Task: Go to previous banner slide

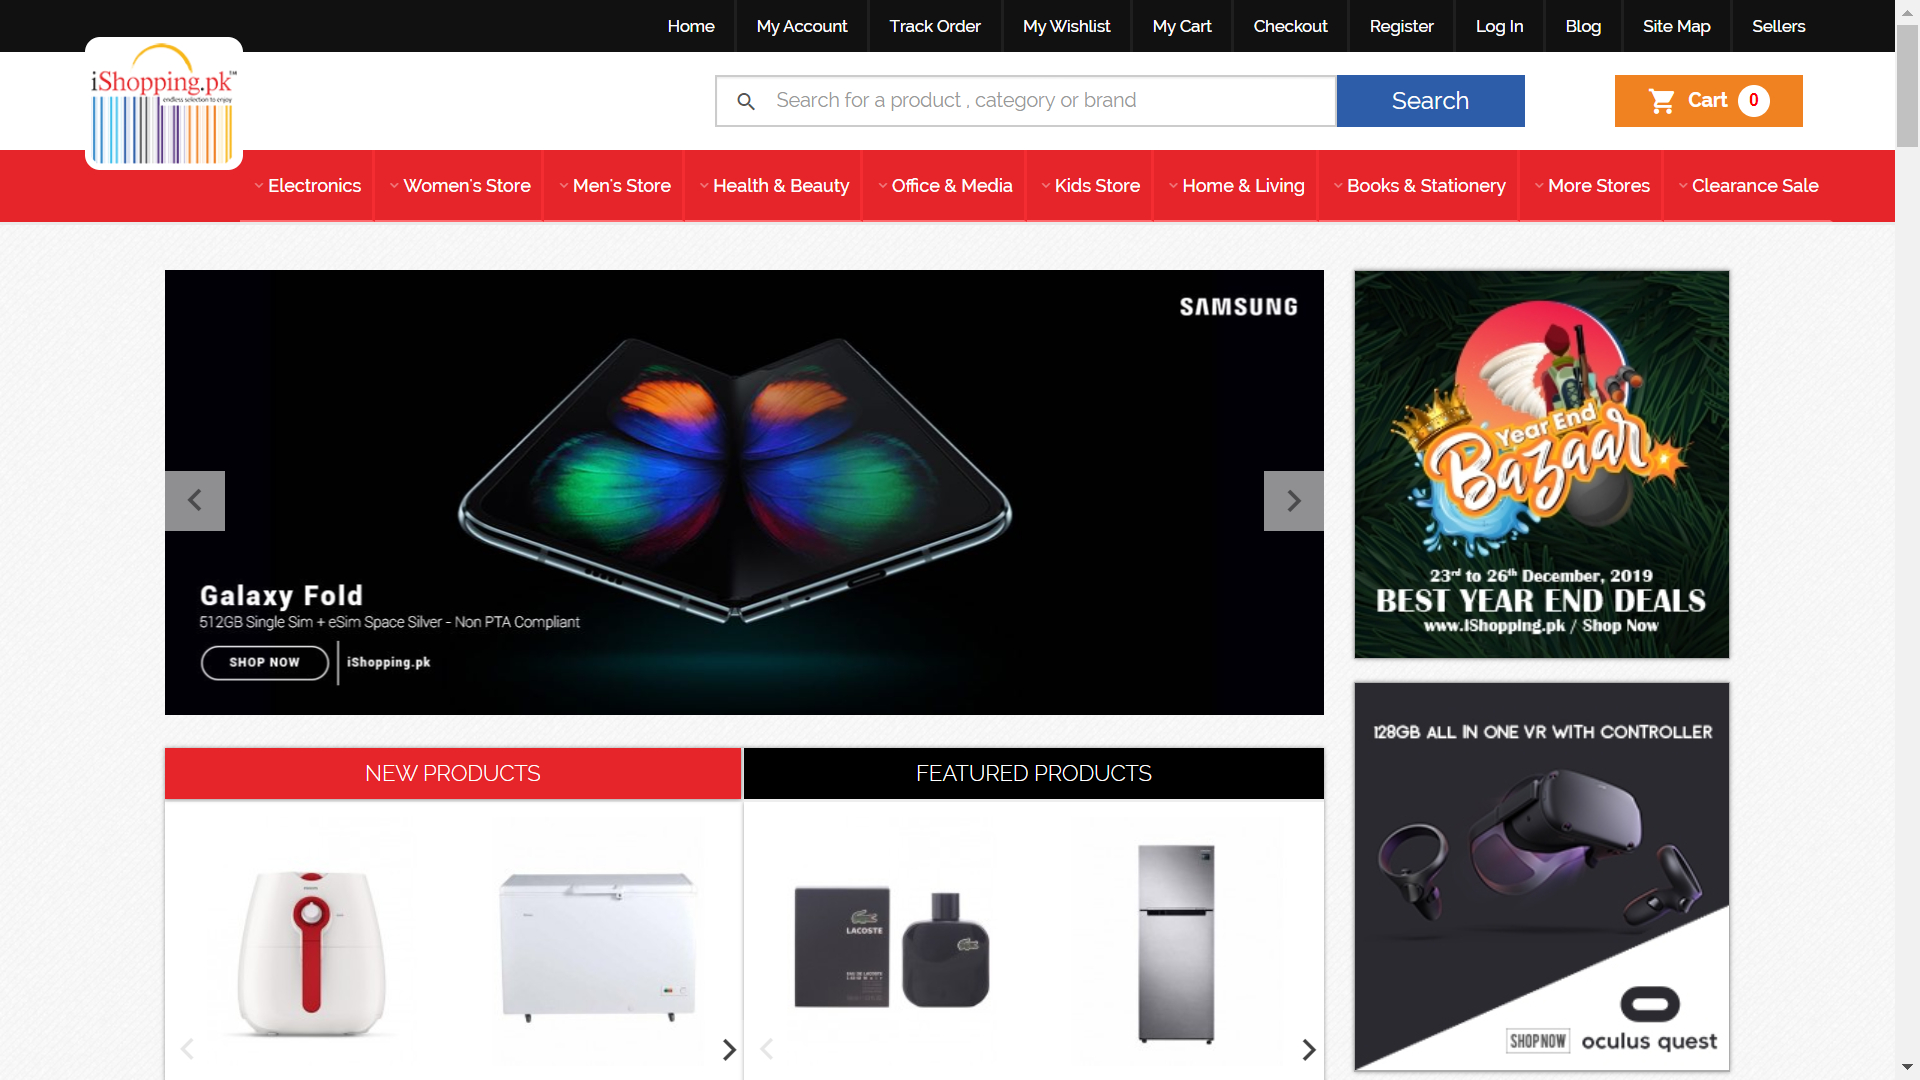Action: tap(195, 501)
